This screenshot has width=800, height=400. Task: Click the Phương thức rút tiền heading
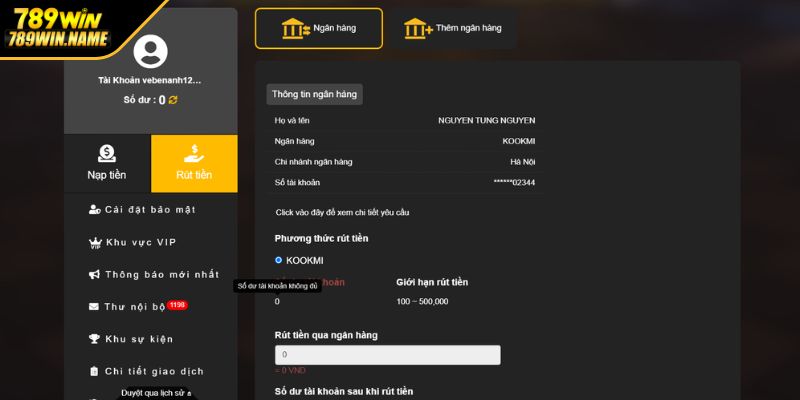click(x=321, y=238)
